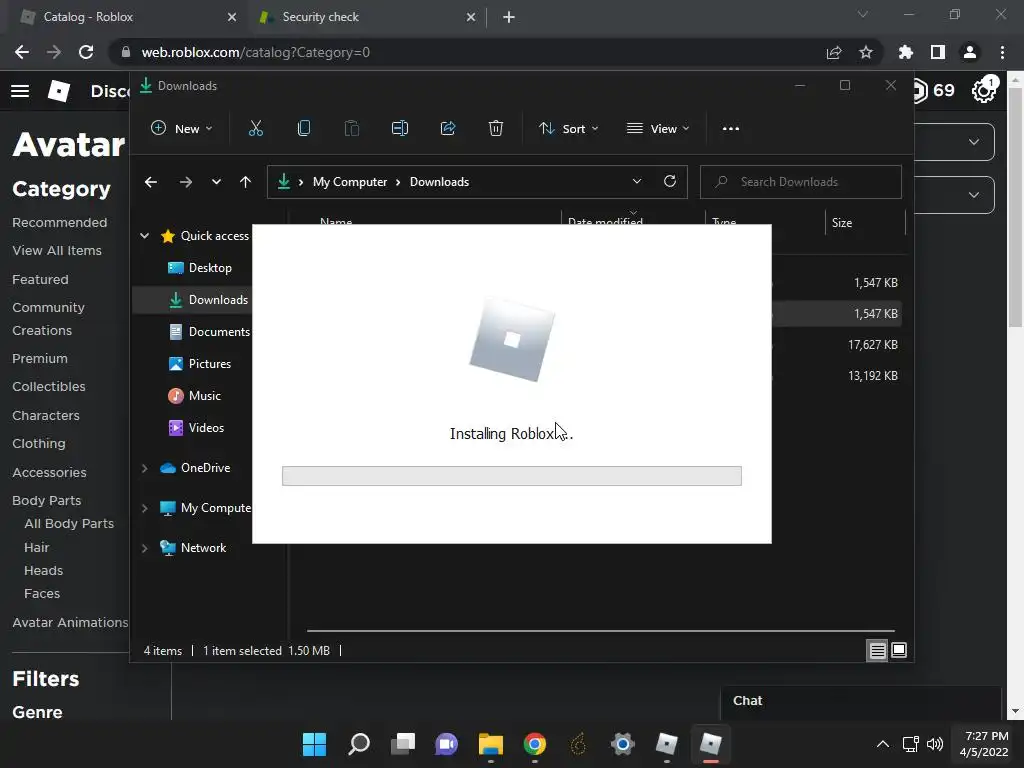Click the Share icon in Downloads toolbar

pyautogui.click(x=448, y=129)
